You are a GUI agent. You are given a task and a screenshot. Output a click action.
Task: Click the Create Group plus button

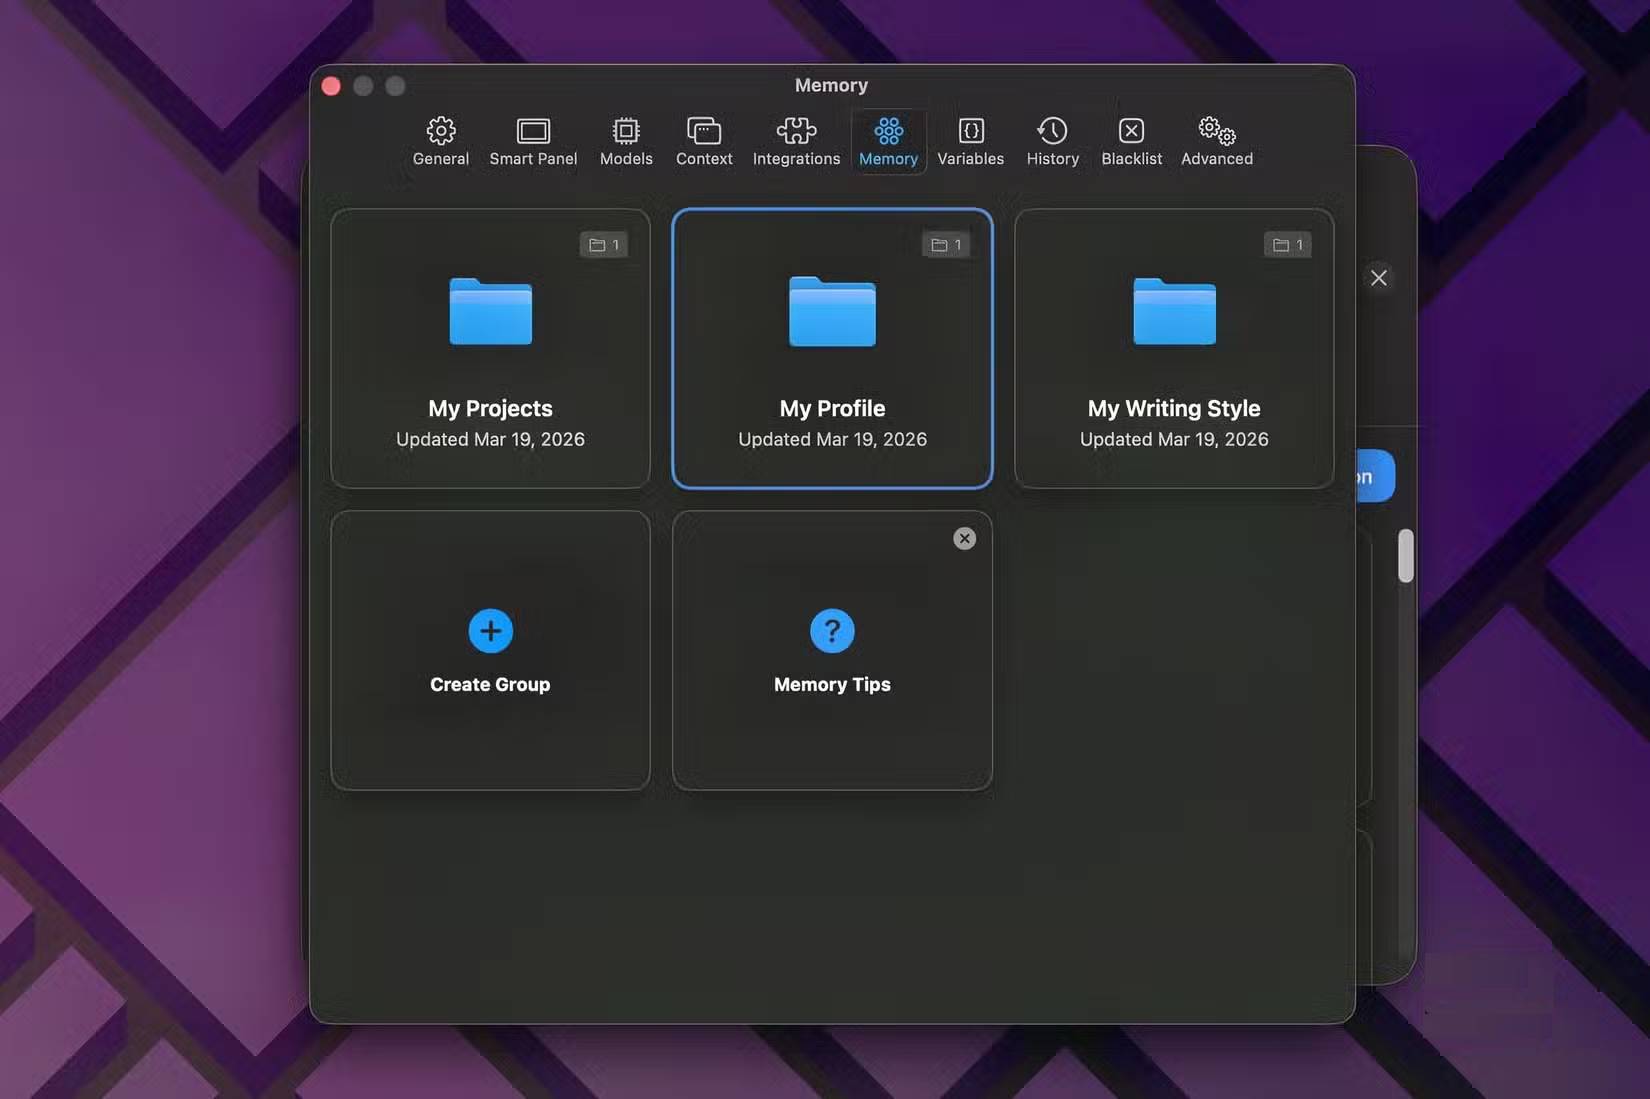pos(490,631)
